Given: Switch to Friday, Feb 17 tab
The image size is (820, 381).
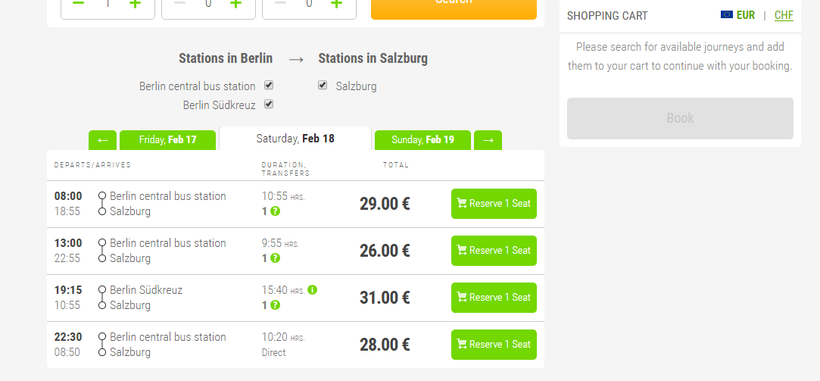Looking at the screenshot, I should 168,140.
